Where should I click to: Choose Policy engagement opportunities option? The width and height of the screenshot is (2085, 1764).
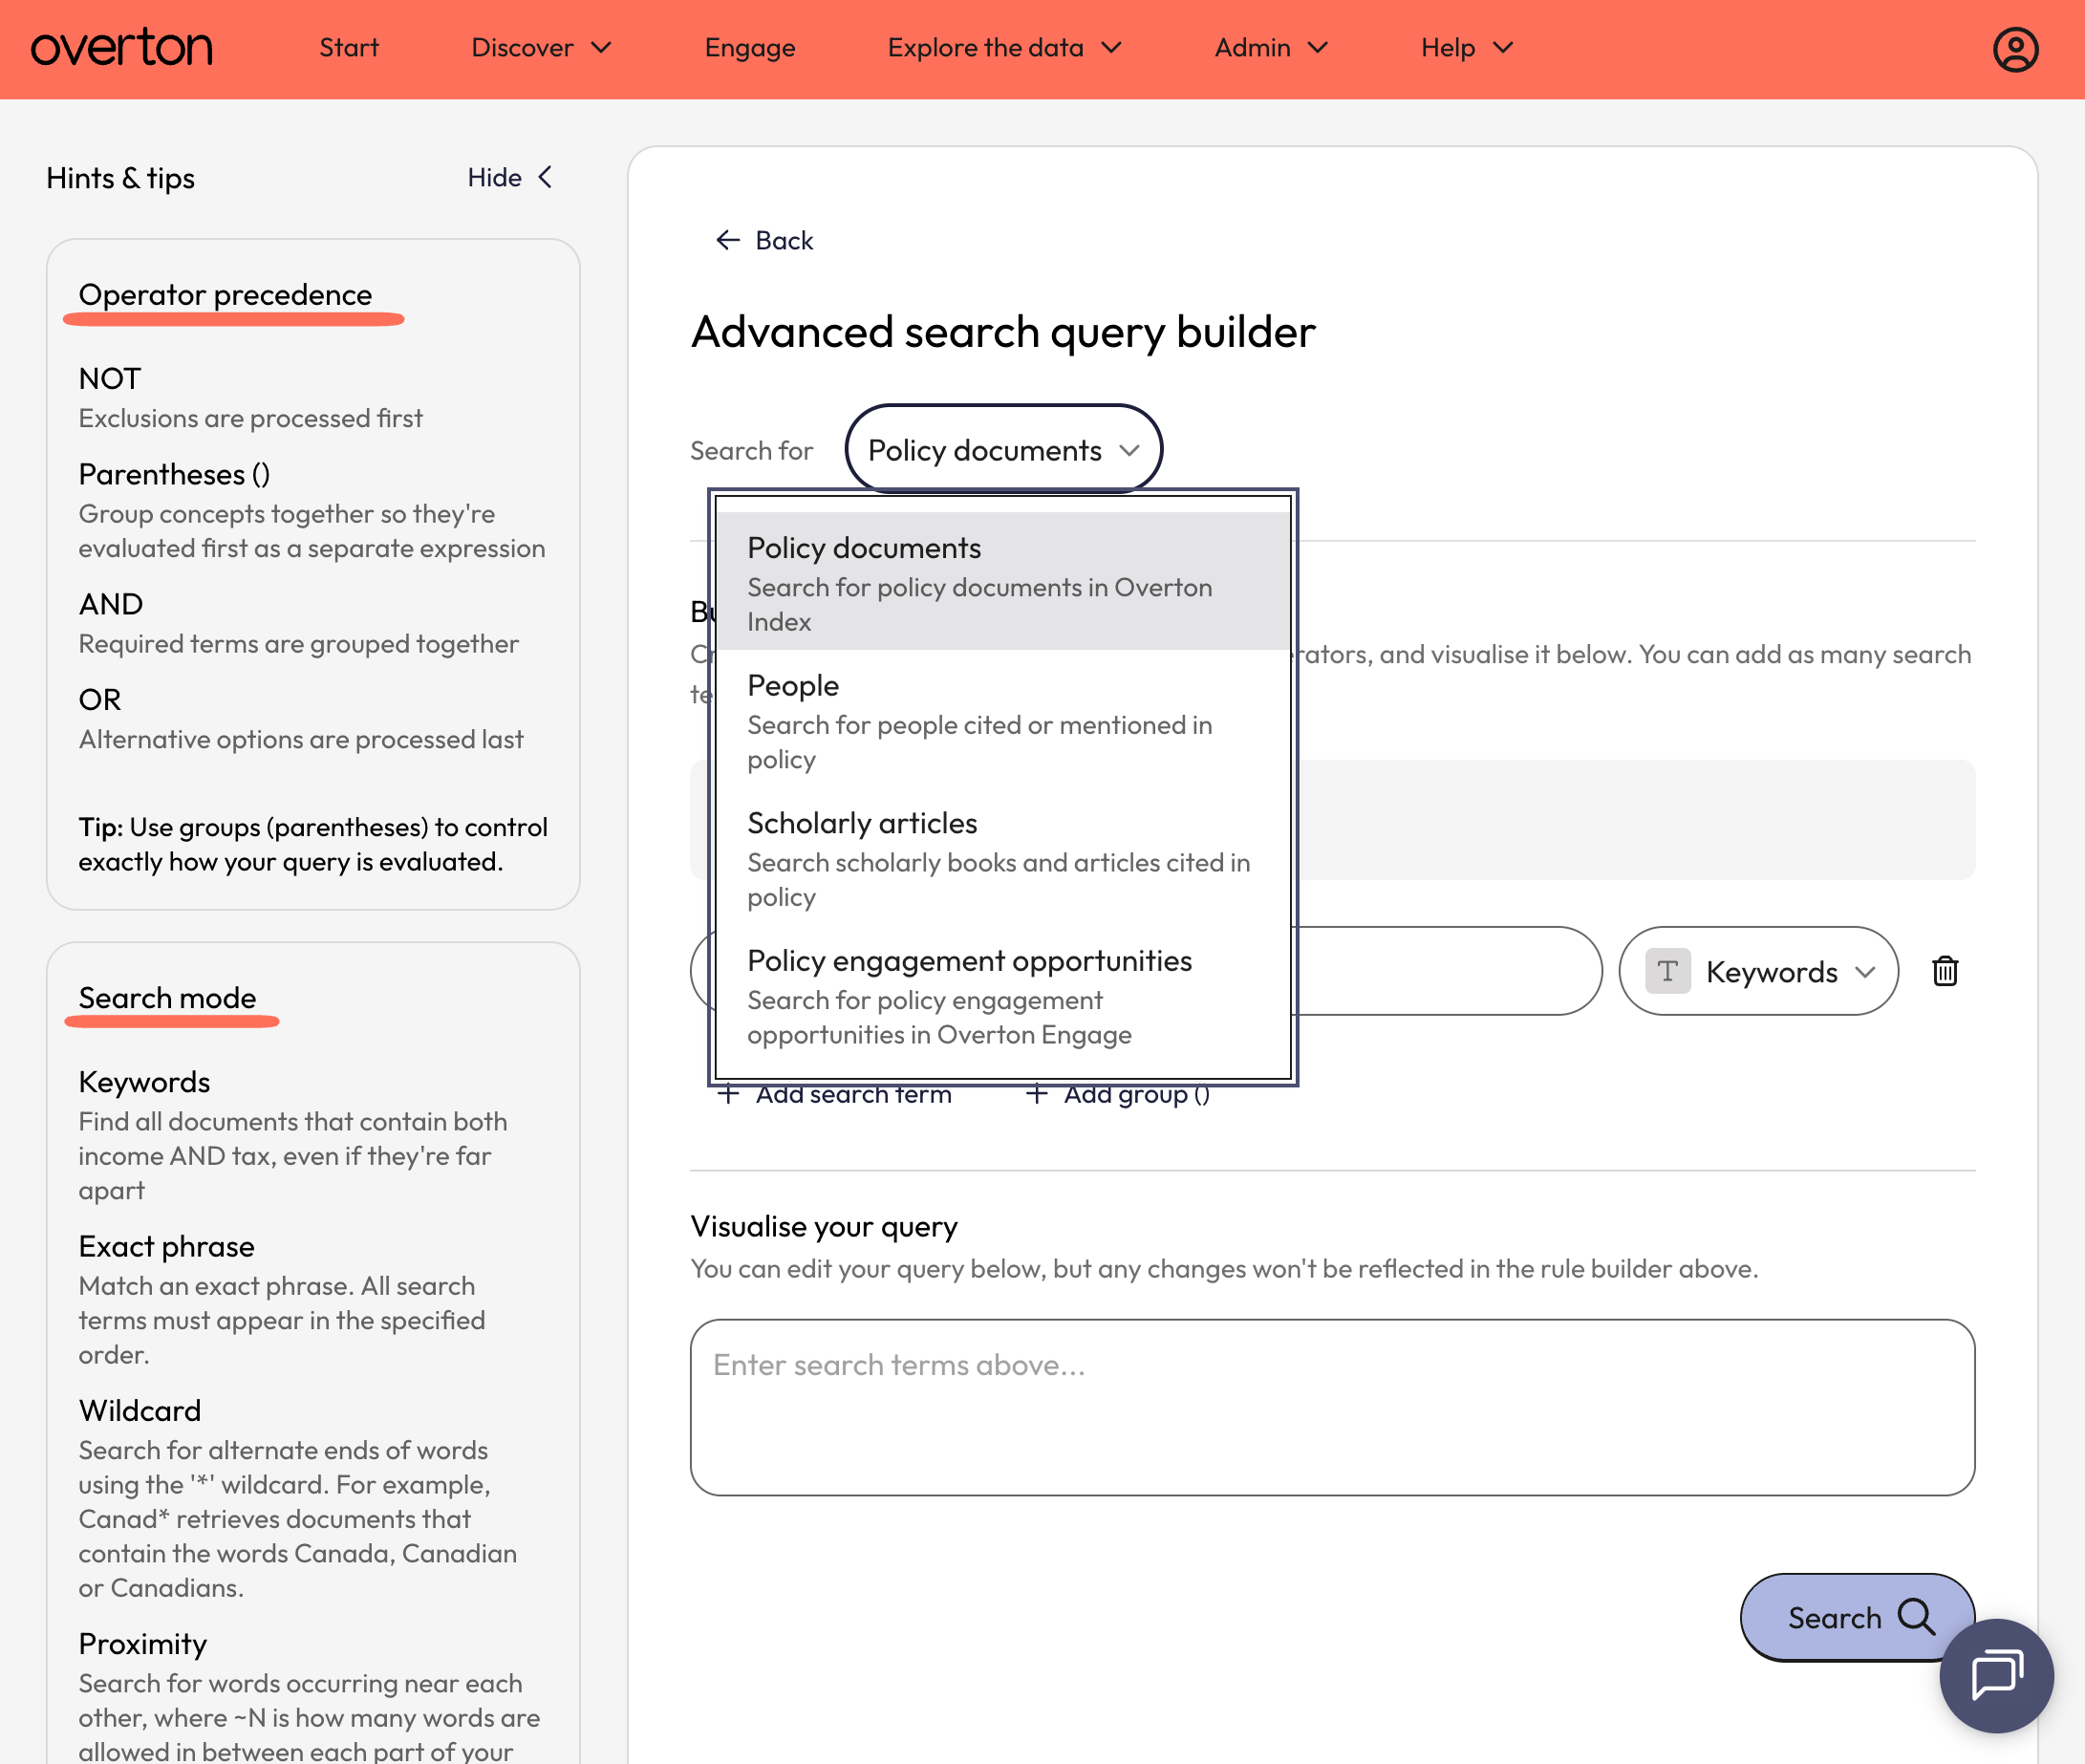pos(1003,996)
